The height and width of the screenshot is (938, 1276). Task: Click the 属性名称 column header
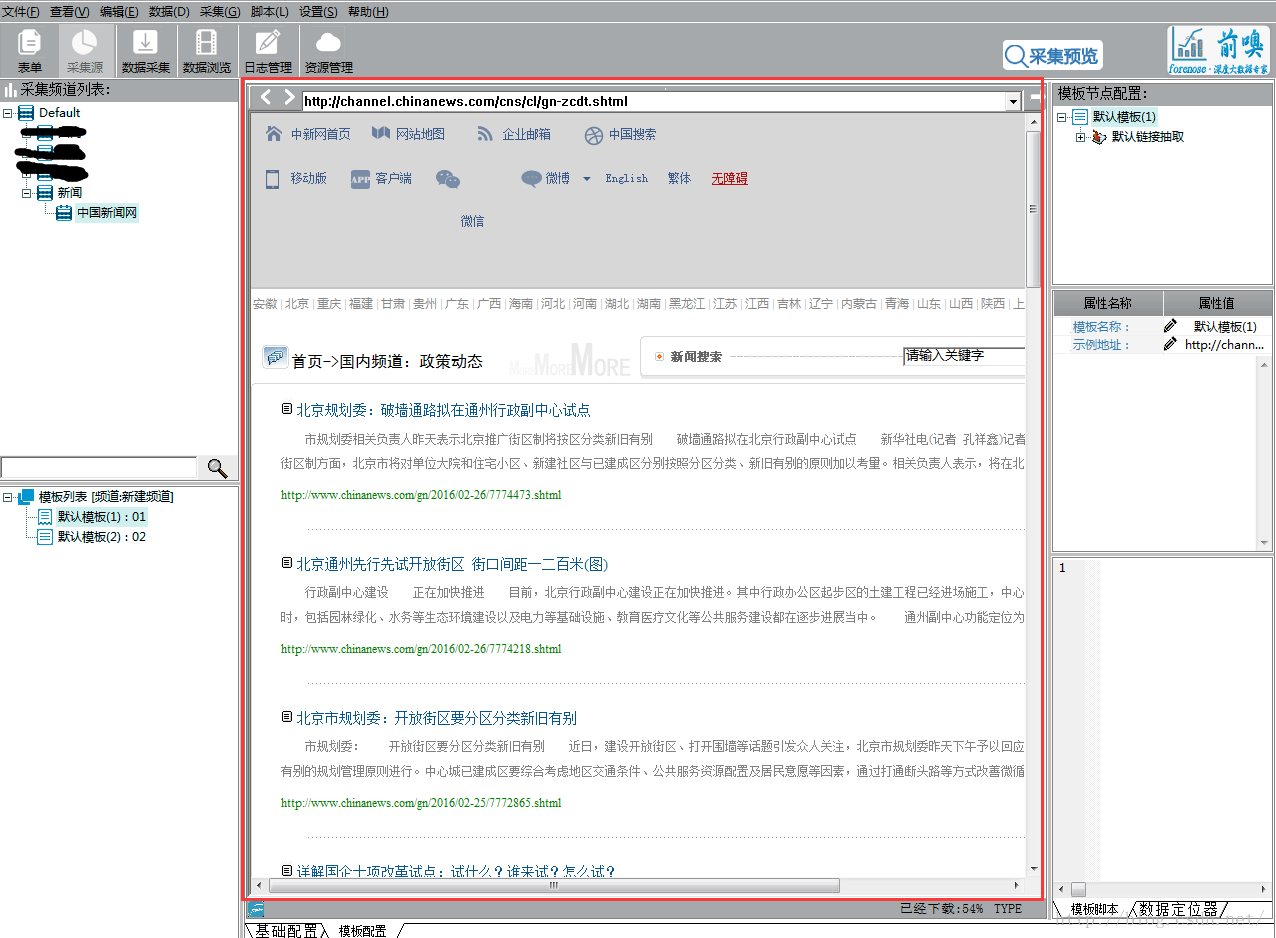point(1108,304)
